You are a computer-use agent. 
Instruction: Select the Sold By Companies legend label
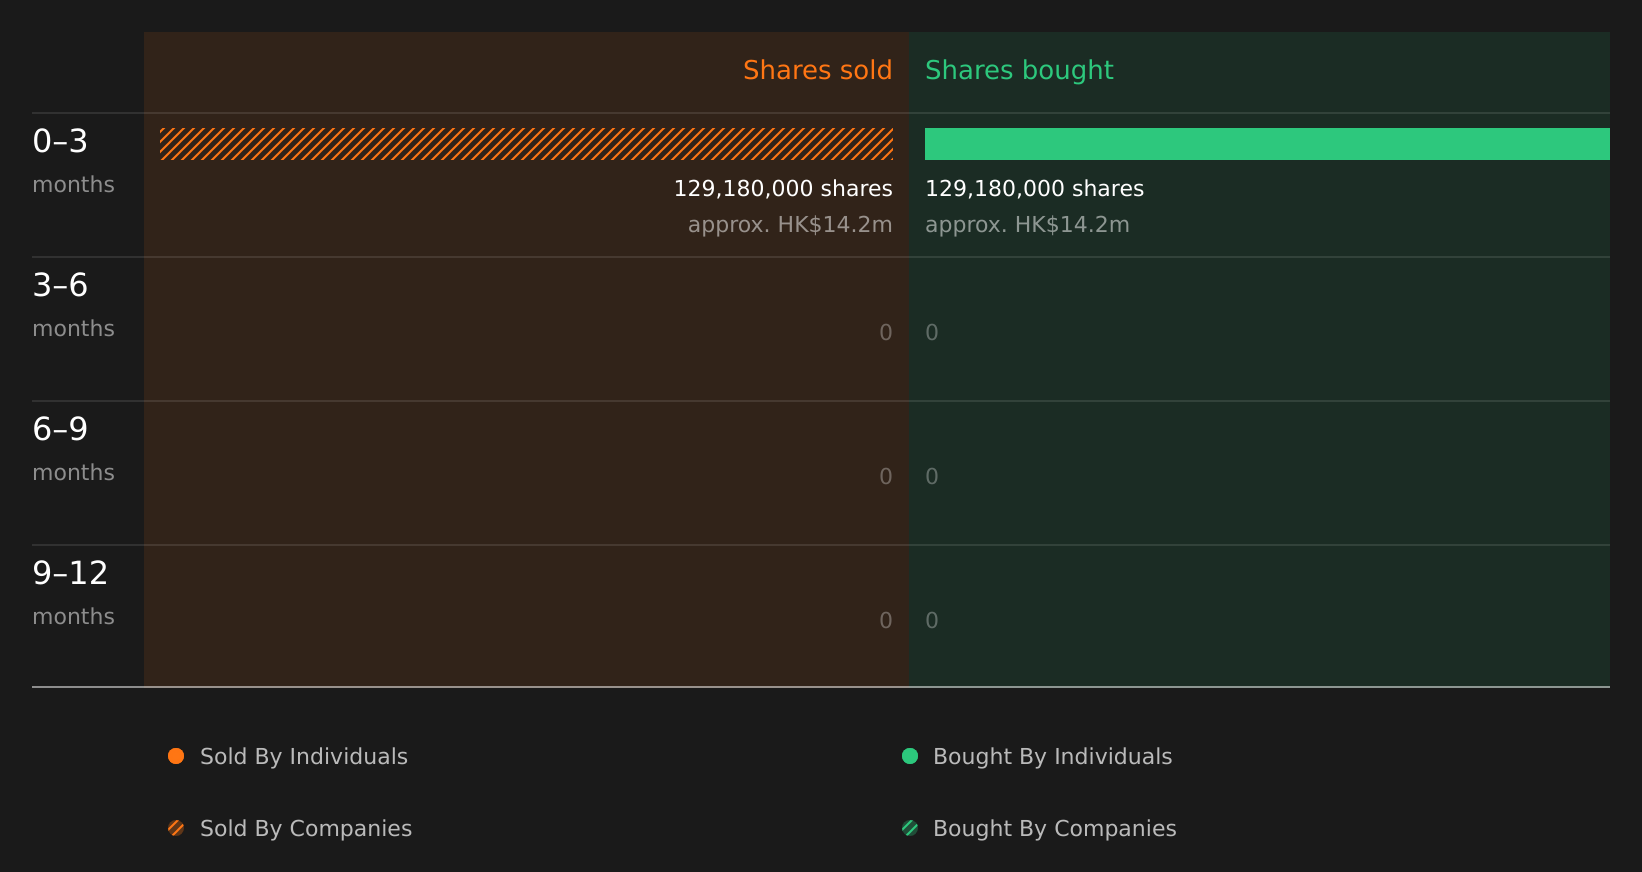click(x=306, y=829)
